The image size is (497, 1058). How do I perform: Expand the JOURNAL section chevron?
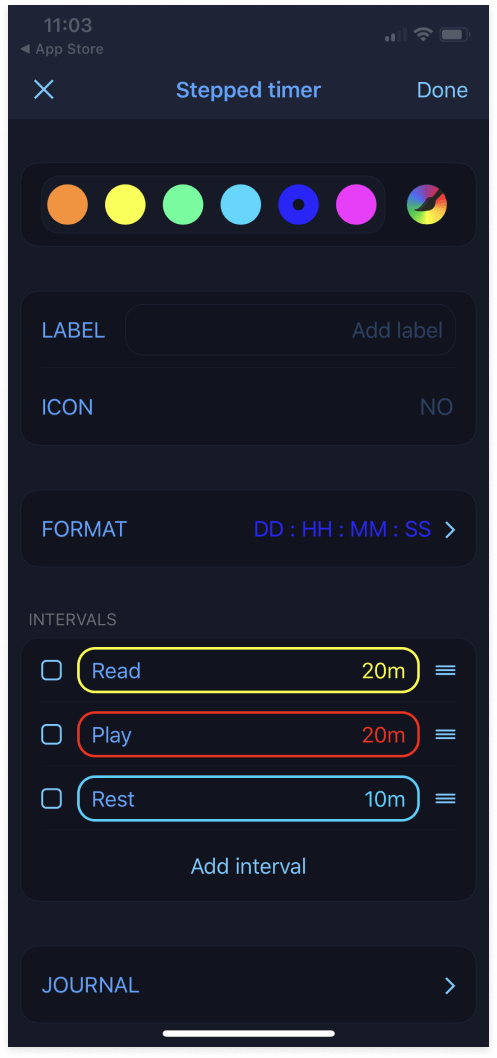tap(450, 986)
